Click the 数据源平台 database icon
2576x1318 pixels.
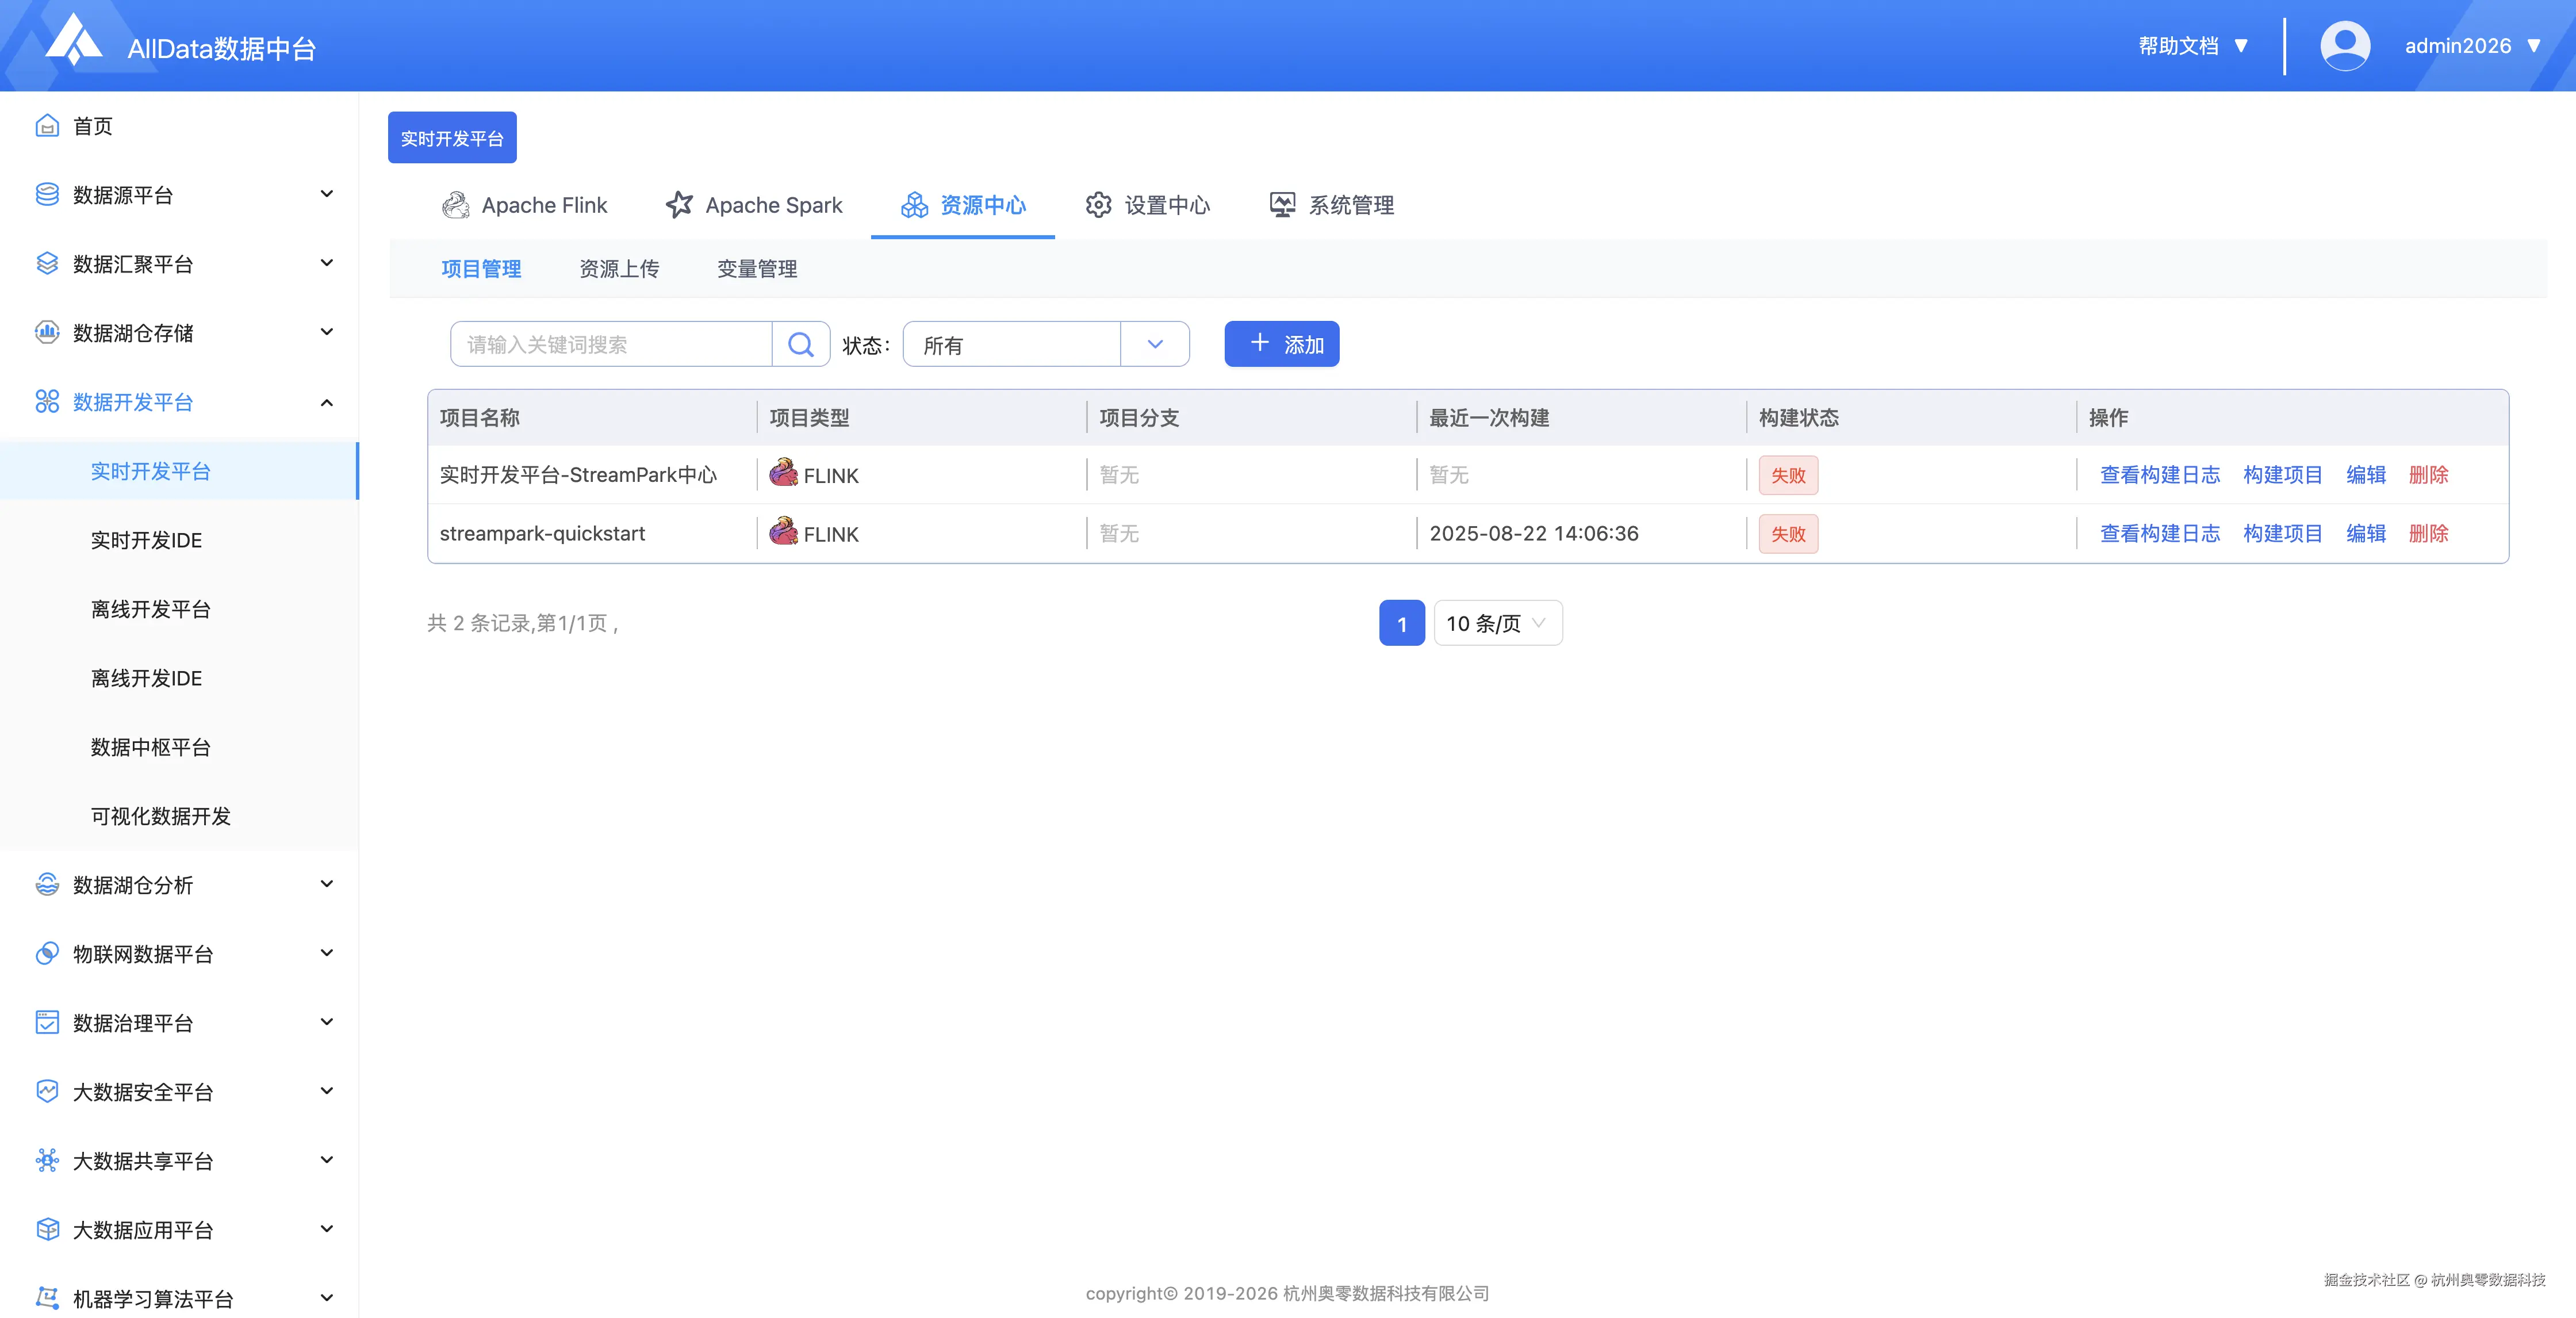(x=47, y=194)
